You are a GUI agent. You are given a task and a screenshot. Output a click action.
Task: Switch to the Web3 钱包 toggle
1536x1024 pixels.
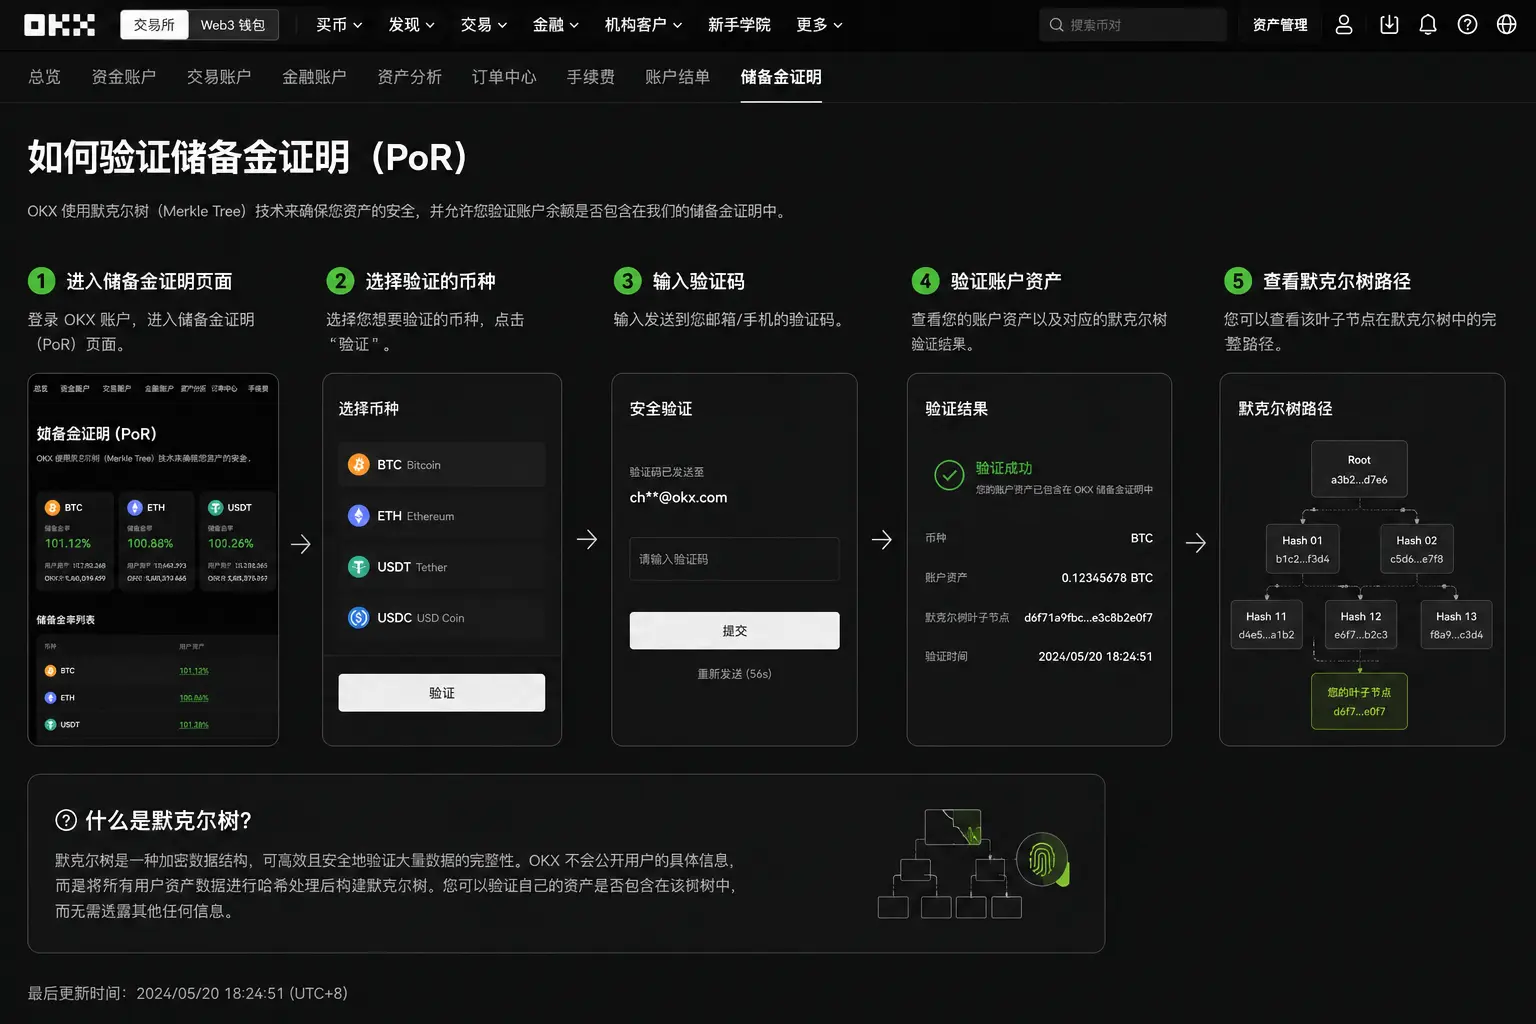pos(233,25)
